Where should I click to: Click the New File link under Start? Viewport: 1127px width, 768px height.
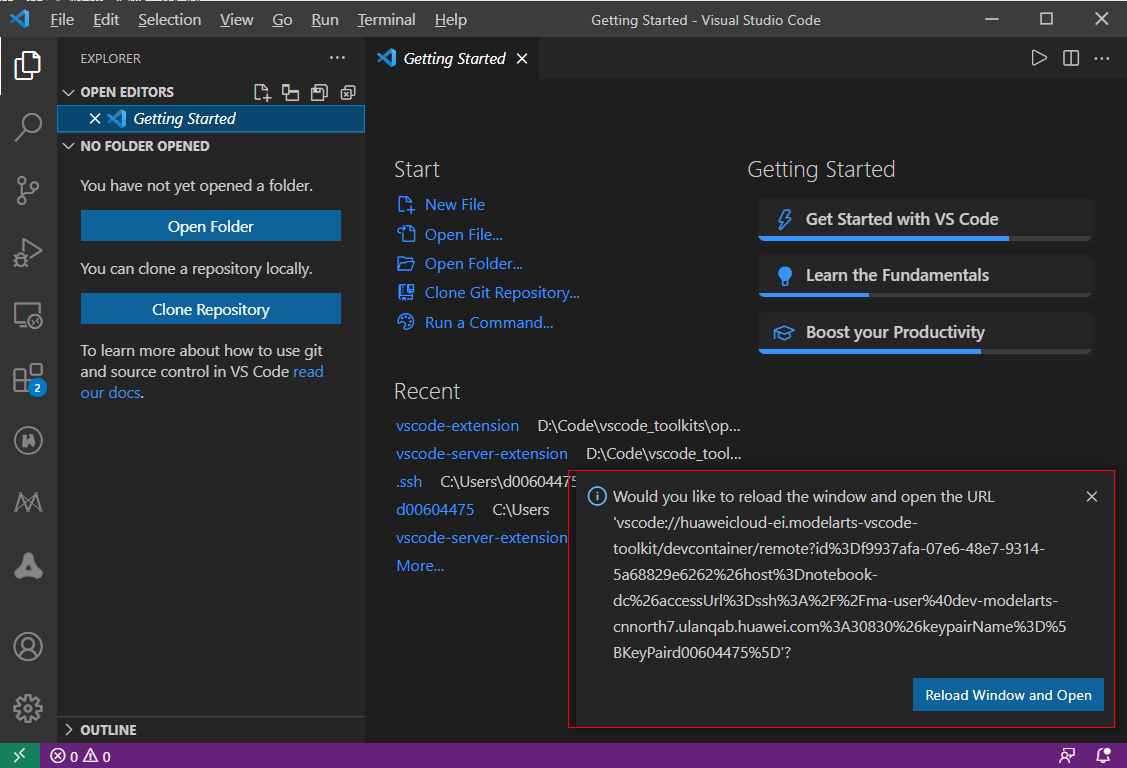click(454, 205)
